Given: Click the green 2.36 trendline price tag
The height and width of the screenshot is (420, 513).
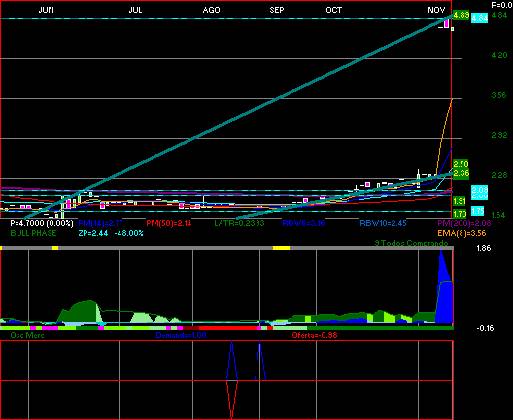Looking at the screenshot, I should [461, 173].
